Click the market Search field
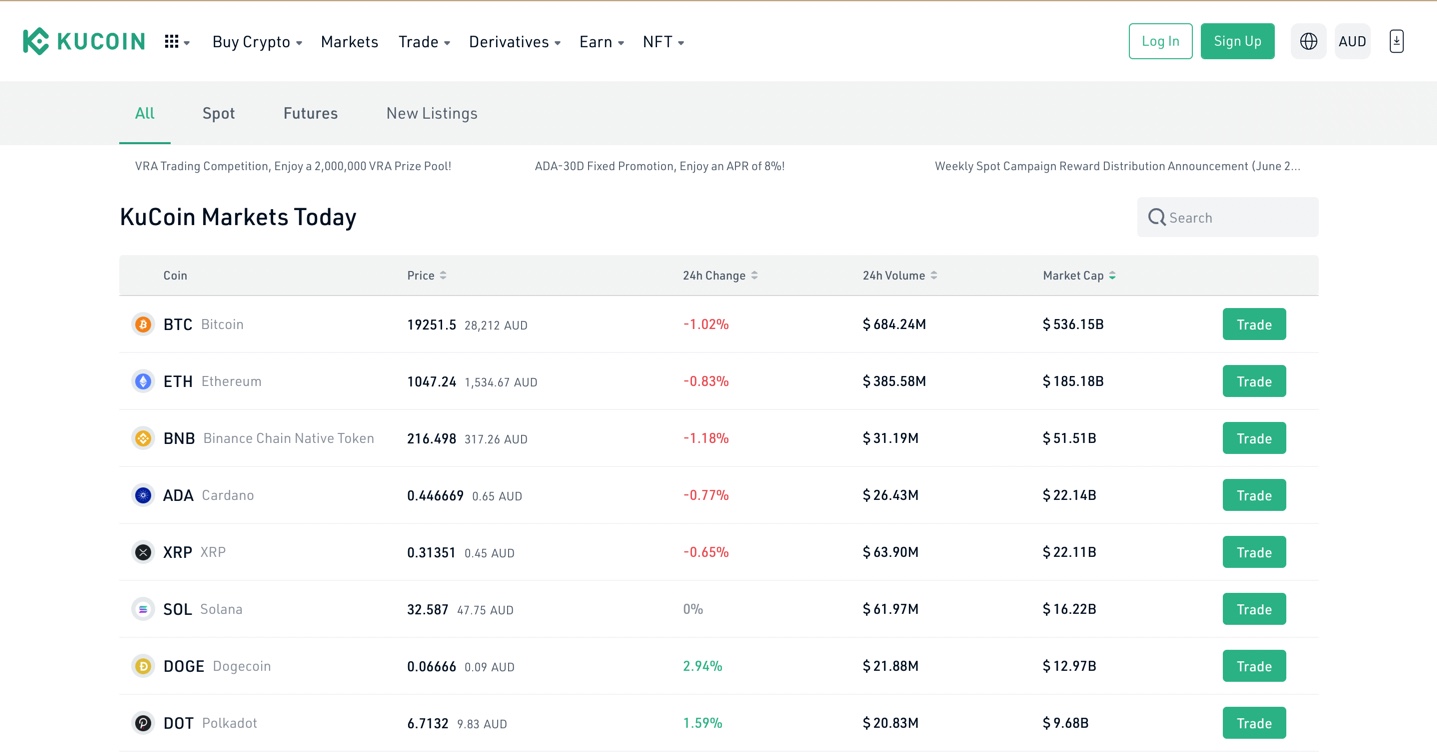Viewport: 1437px width, 754px height. 1238,217
